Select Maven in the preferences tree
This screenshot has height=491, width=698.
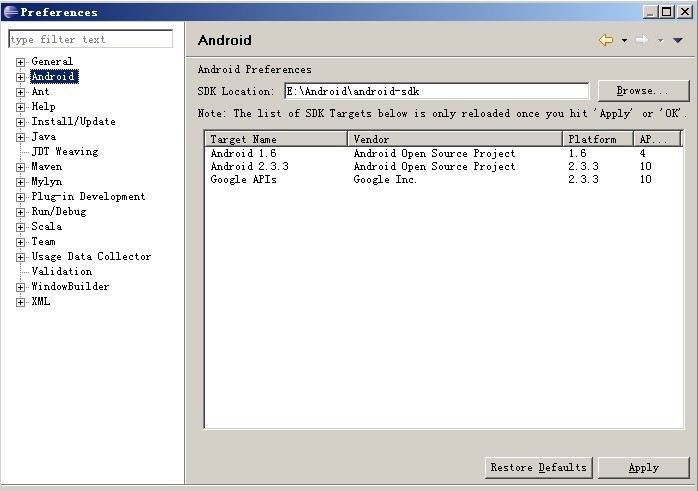(x=47, y=166)
